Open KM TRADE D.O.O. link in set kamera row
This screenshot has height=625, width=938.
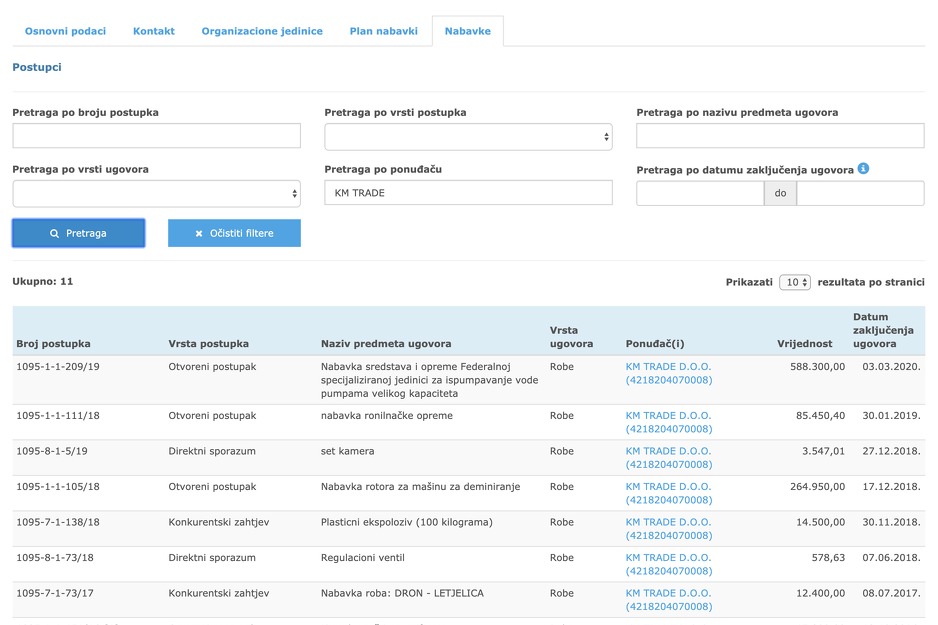tap(668, 451)
